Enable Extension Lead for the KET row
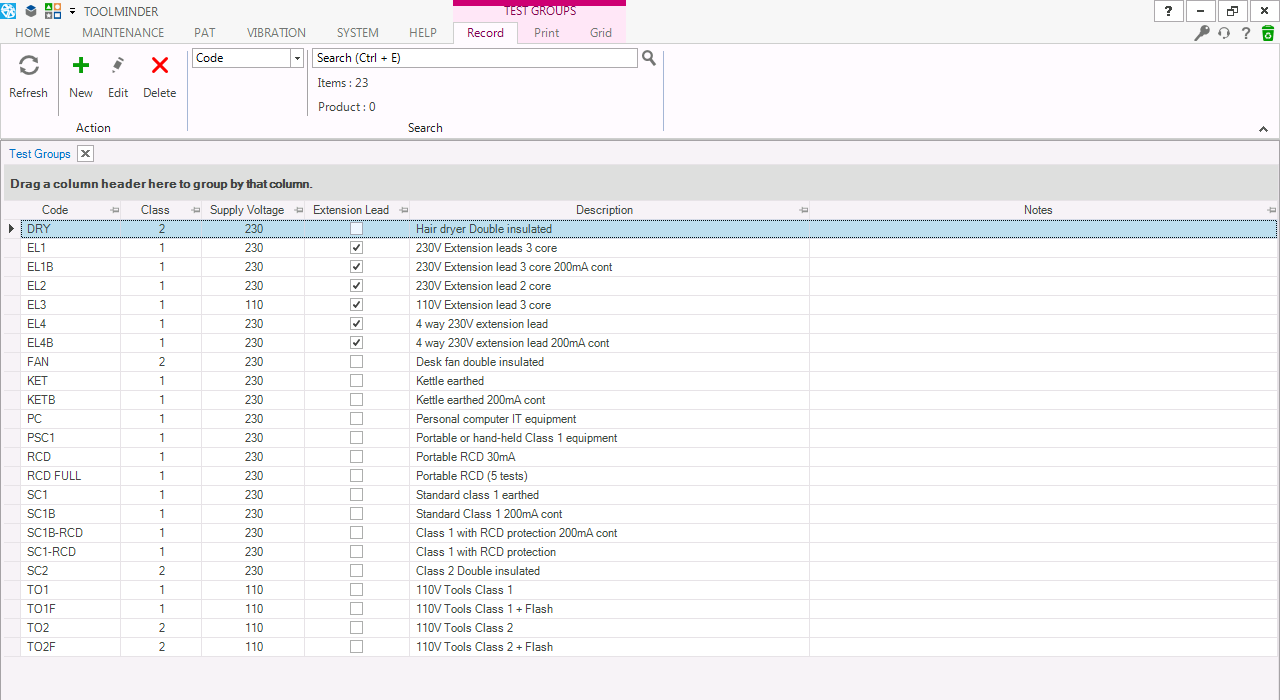 pos(357,381)
